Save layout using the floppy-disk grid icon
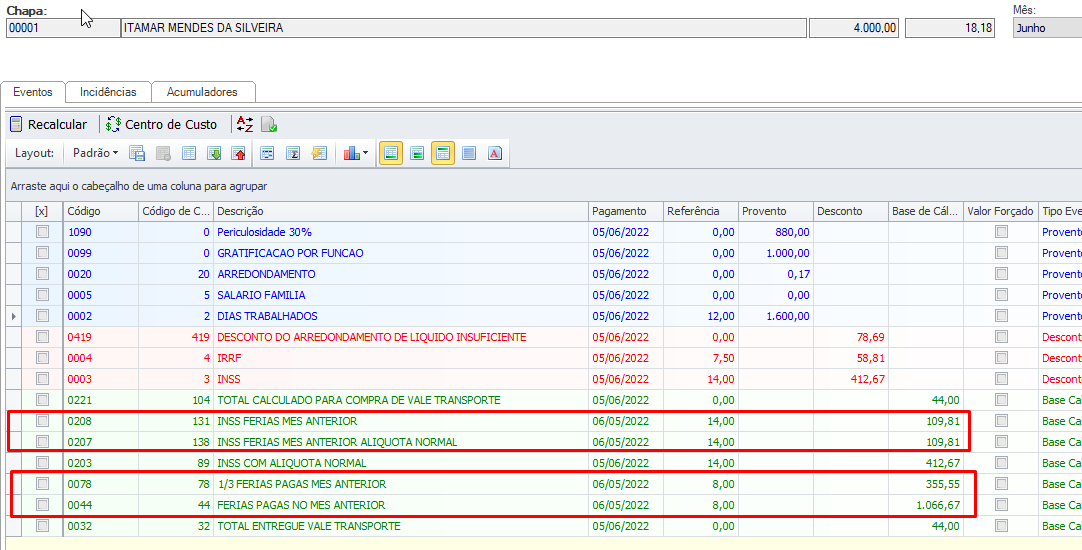Viewport: 1082px width, 550px height. (x=137, y=153)
